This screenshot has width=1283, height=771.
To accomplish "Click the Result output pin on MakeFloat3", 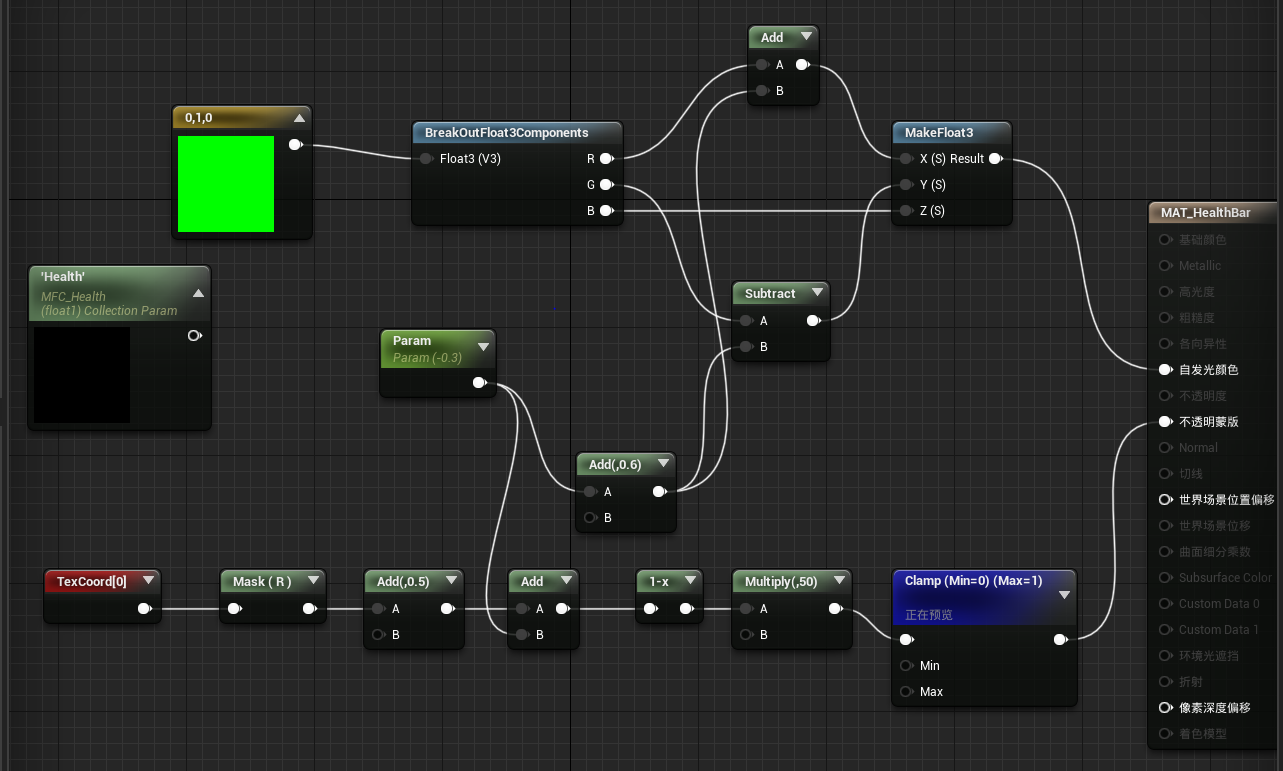I will [x=994, y=159].
